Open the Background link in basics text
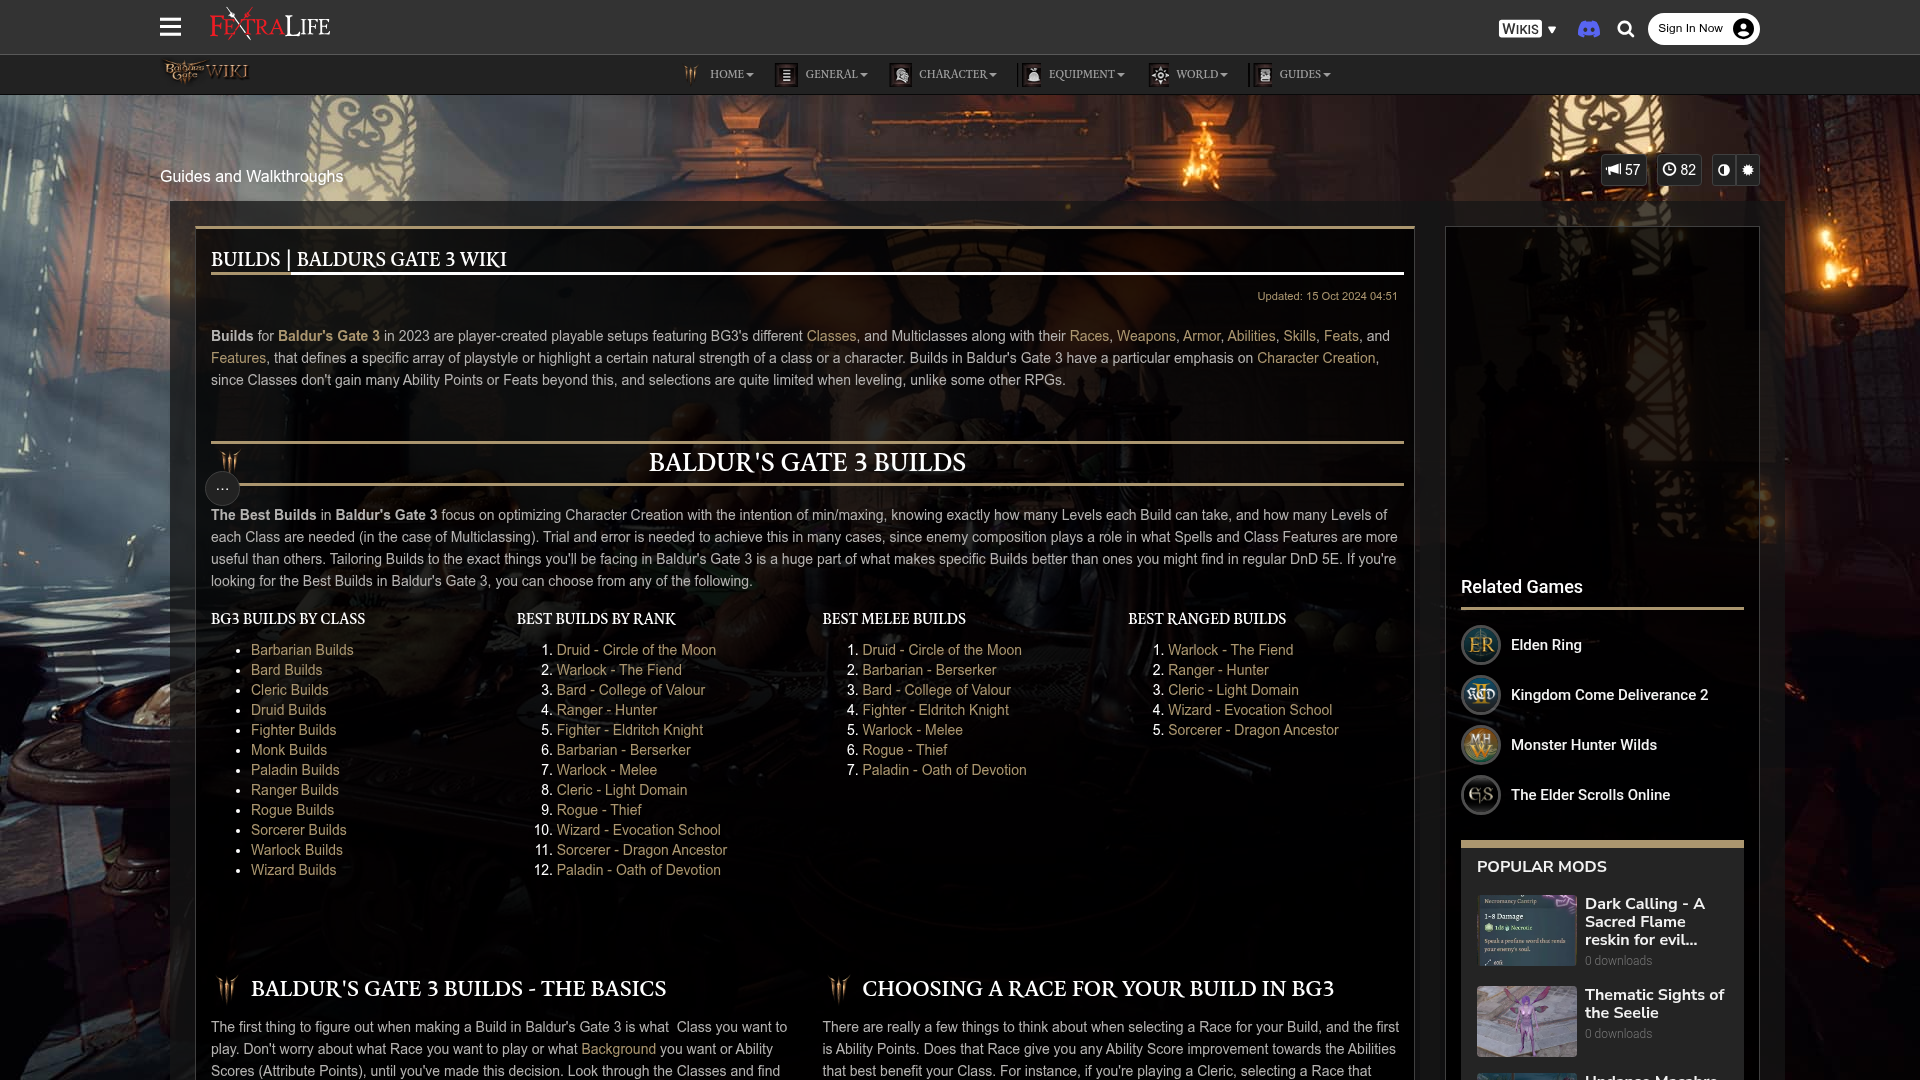This screenshot has height=1080, width=1920. point(618,1049)
